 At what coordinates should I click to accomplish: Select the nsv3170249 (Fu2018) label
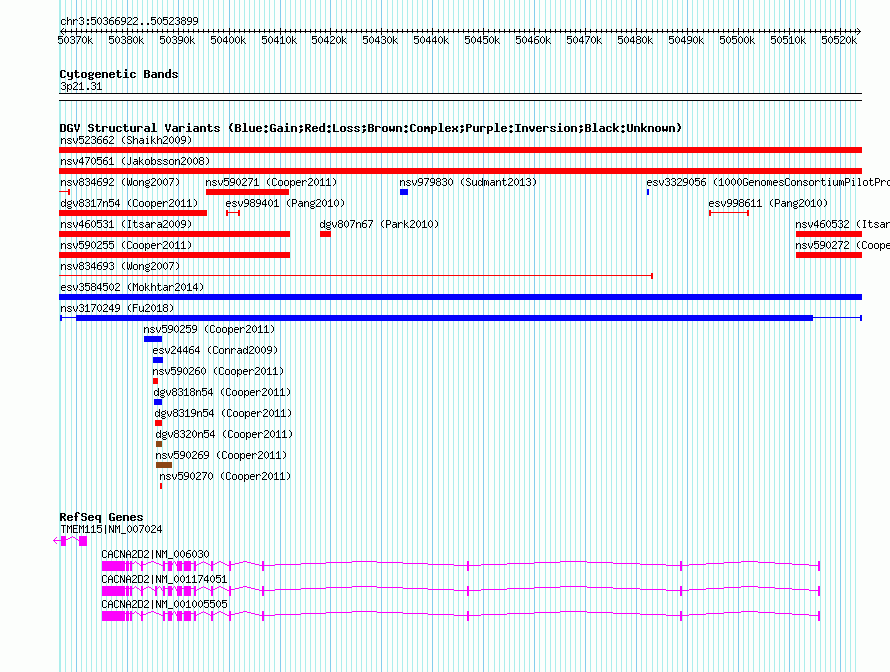tap(117, 308)
